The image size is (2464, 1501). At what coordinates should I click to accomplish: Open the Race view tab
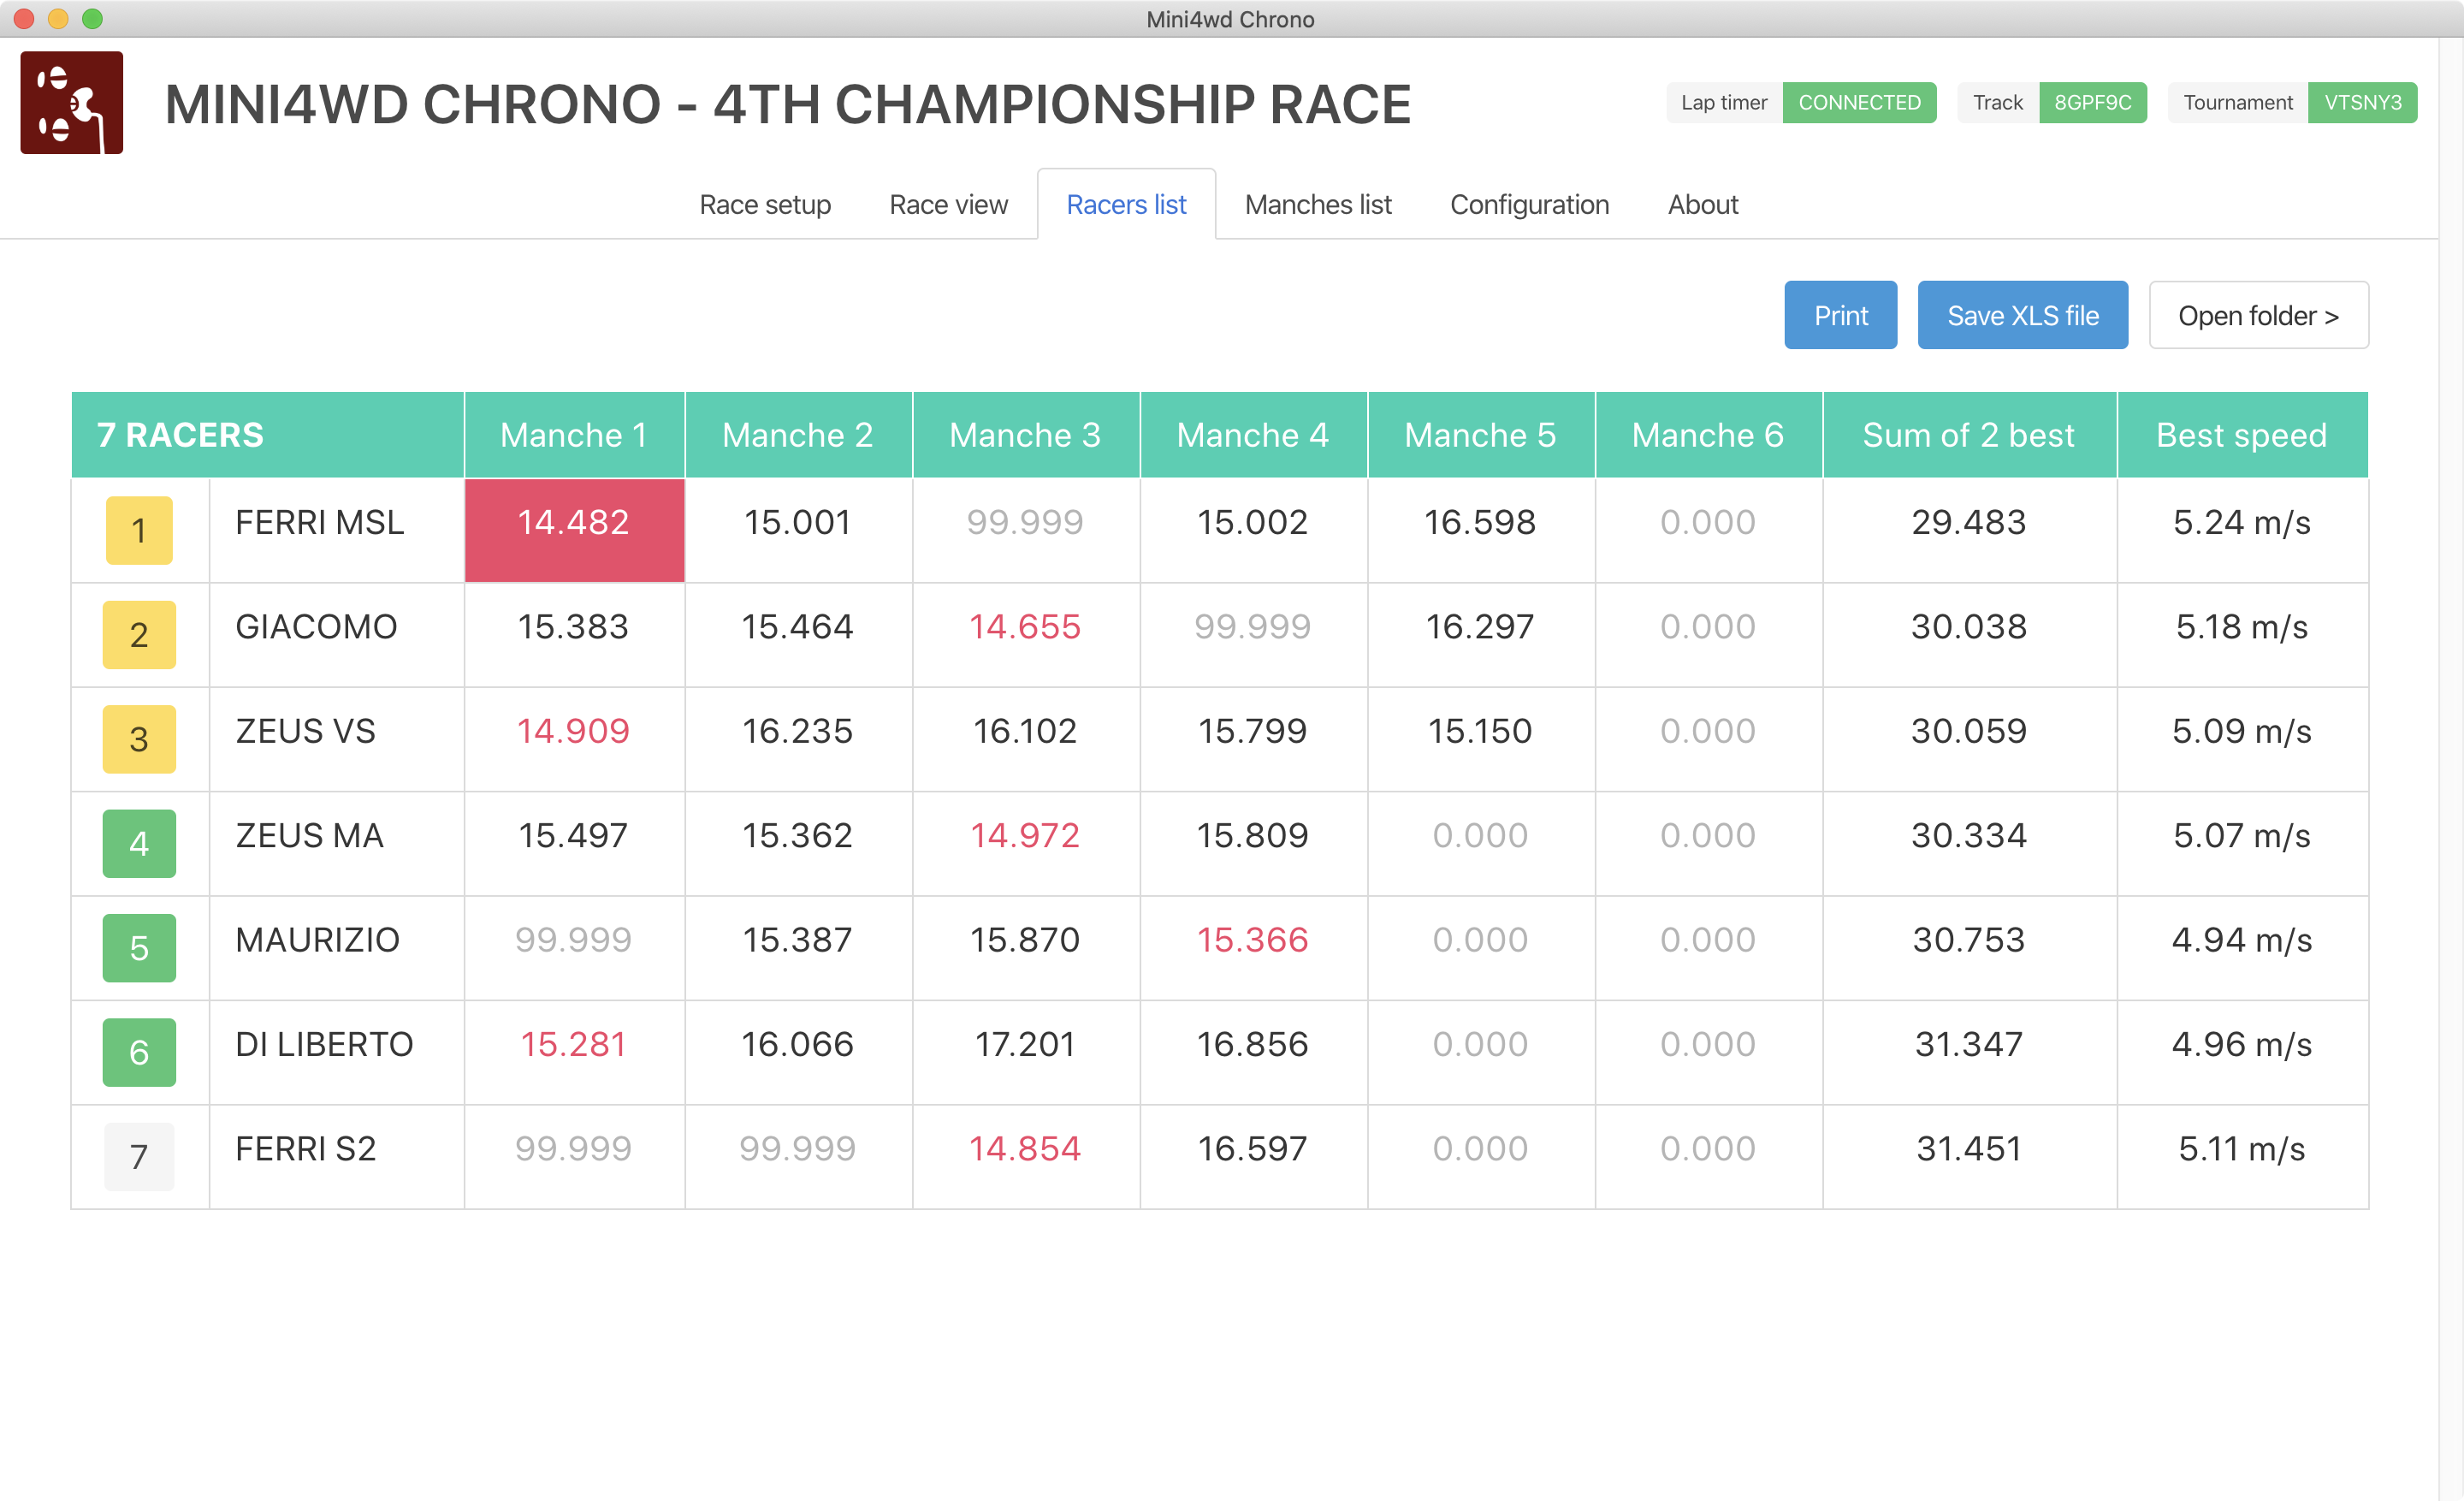tap(948, 204)
